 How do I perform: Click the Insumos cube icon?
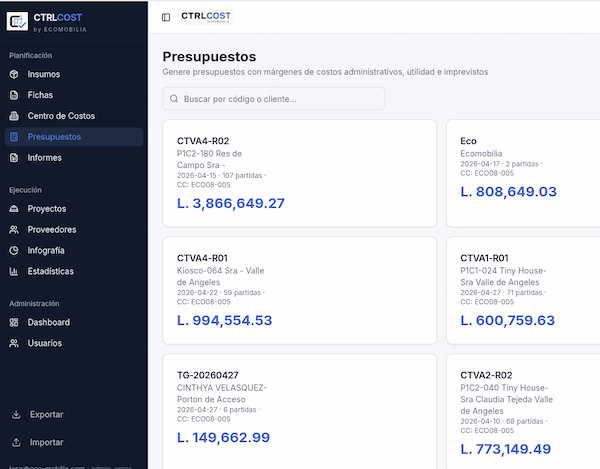(x=14, y=74)
